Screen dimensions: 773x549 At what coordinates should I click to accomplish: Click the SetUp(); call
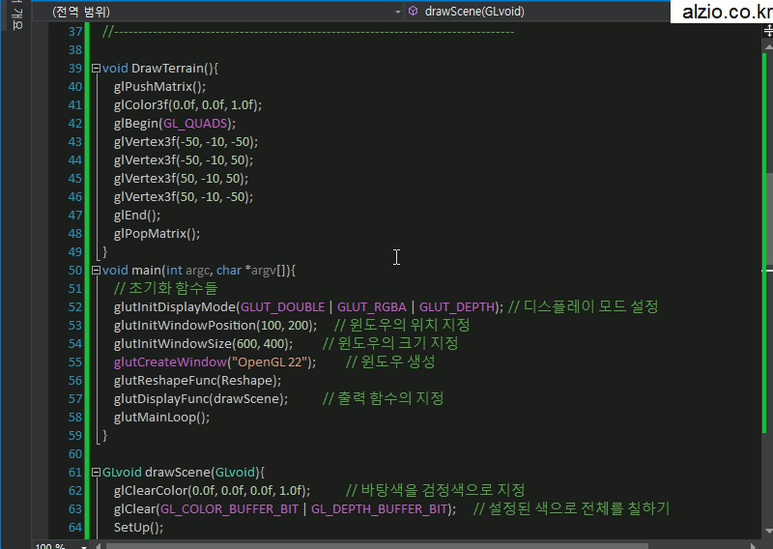click(x=139, y=527)
